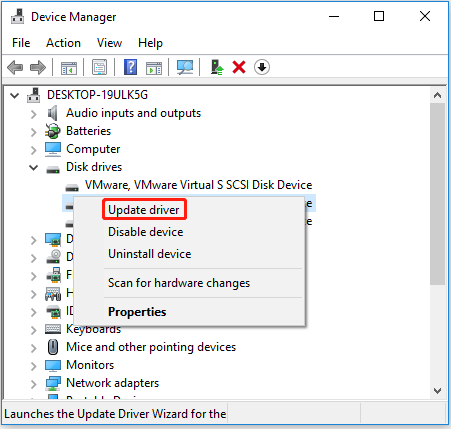Click the Back arrow toolbar icon

15,68
